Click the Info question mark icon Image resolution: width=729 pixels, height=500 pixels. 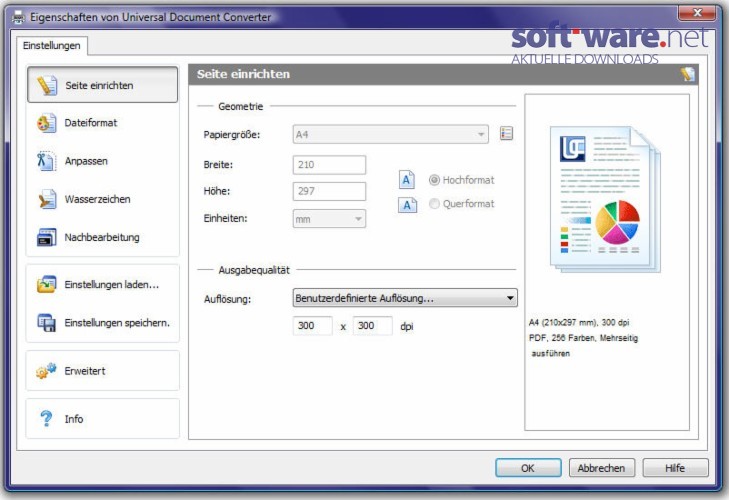point(46,419)
